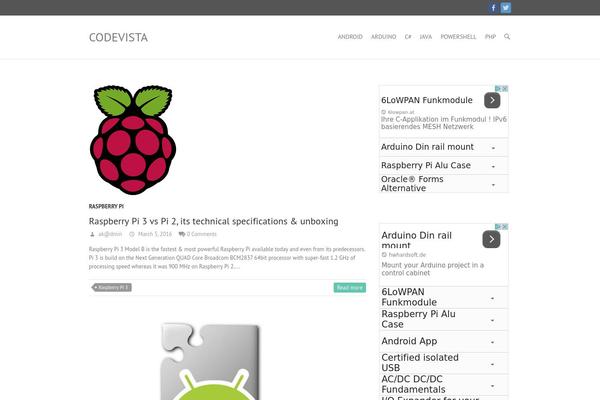
Task: Open the RASPBERRY PI category link
Action: (x=106, y=206)
